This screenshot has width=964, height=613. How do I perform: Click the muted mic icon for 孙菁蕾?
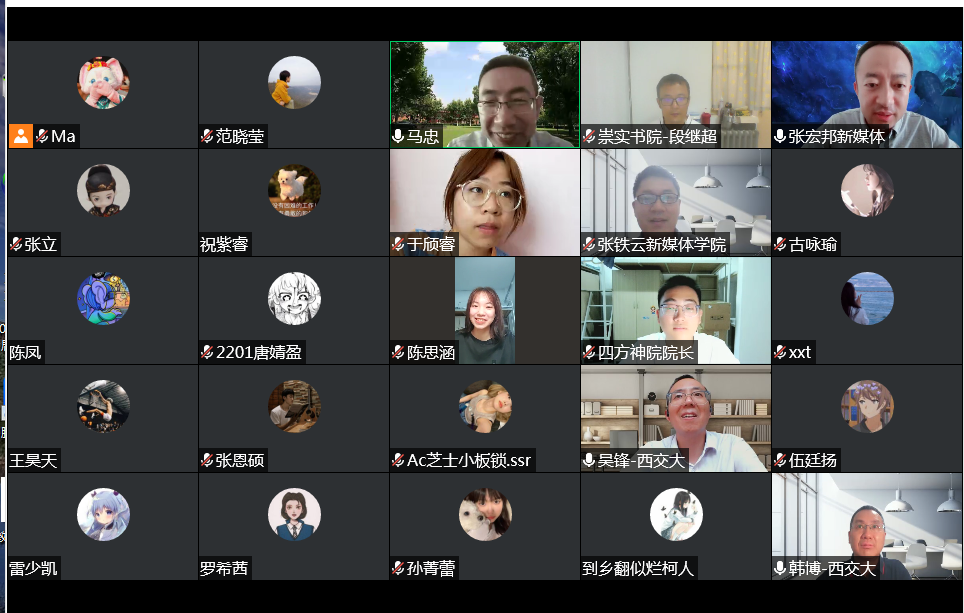click(398, 568)
